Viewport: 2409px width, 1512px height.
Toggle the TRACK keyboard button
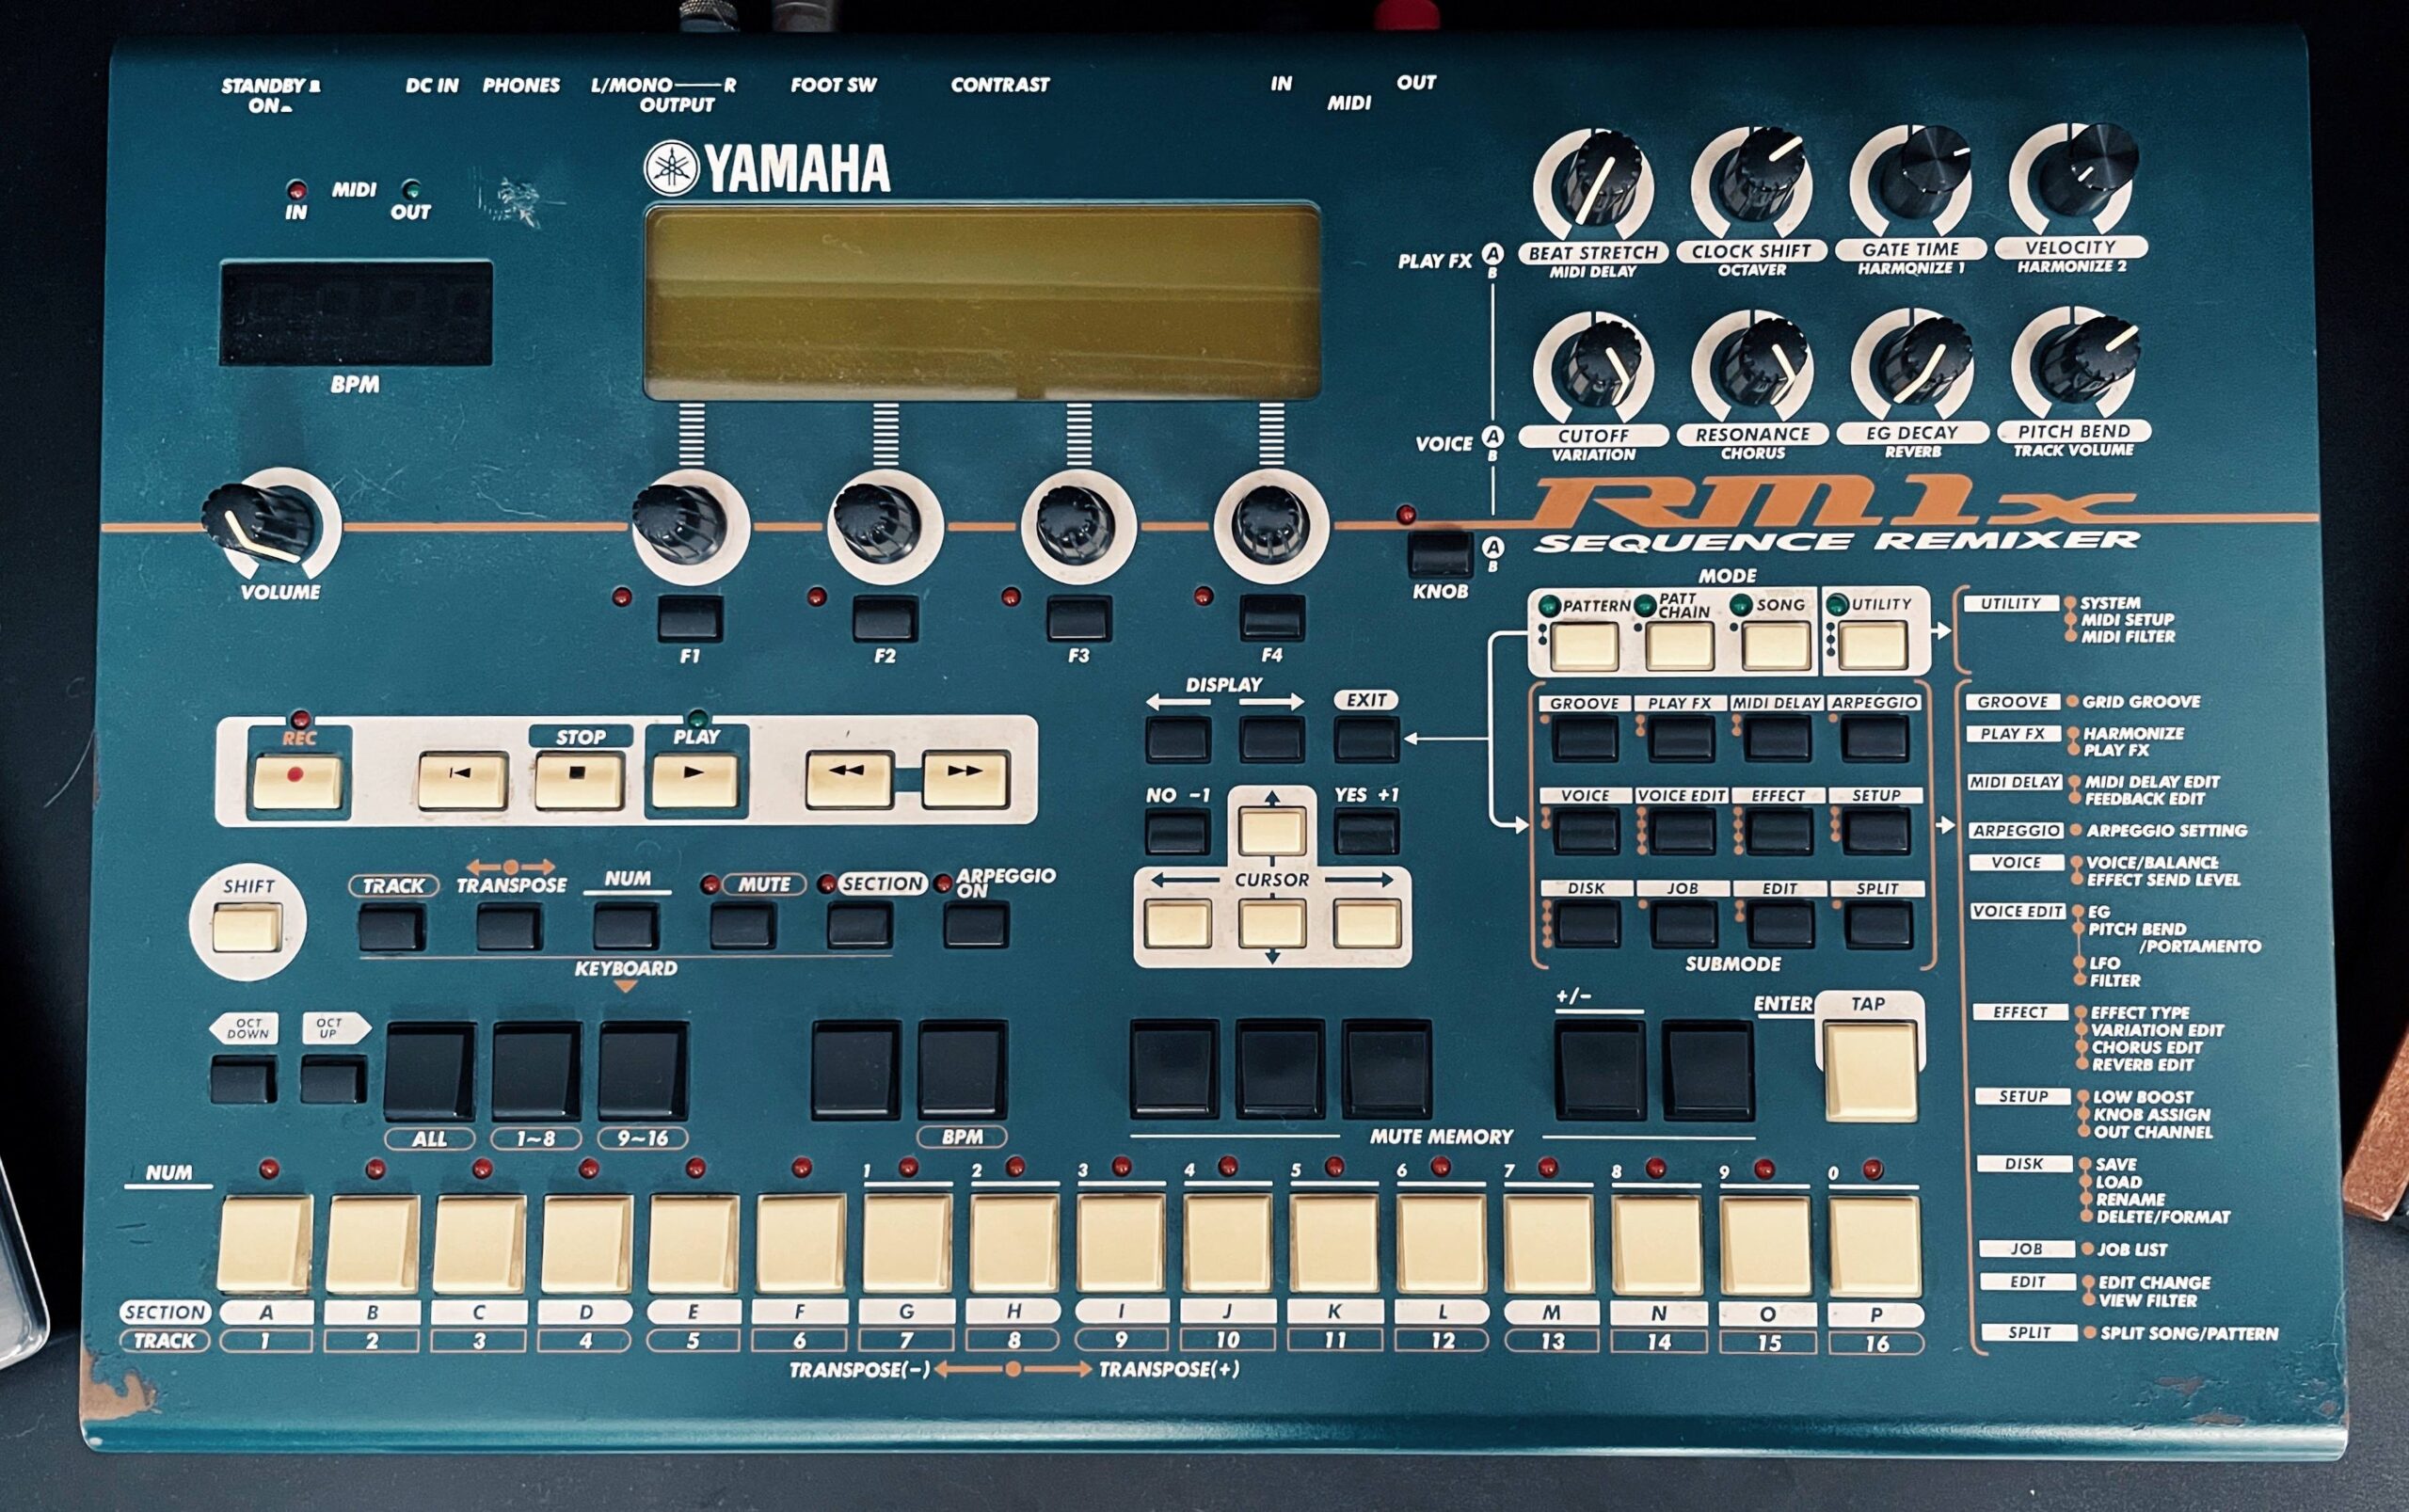coord(393,927)
